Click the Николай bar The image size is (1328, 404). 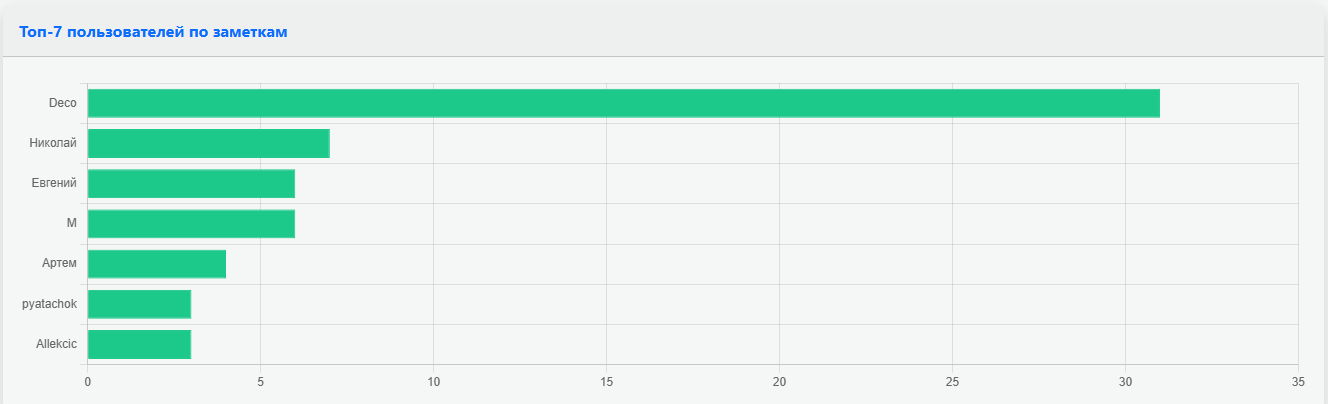point(209,143)
